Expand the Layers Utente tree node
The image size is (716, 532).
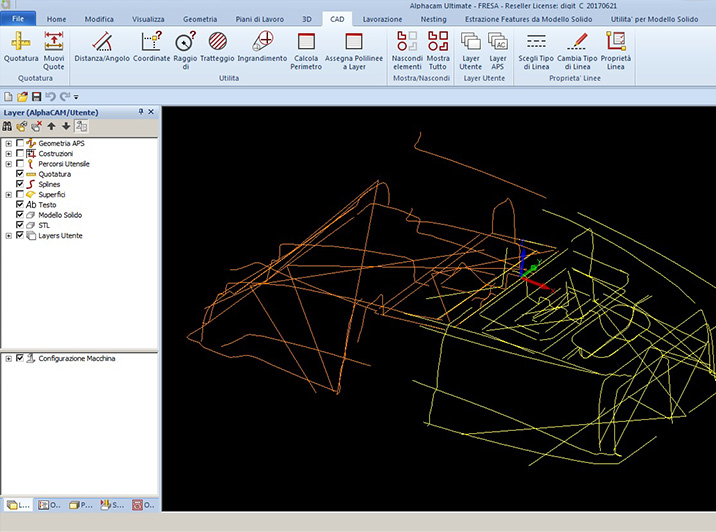click(8, 236)
